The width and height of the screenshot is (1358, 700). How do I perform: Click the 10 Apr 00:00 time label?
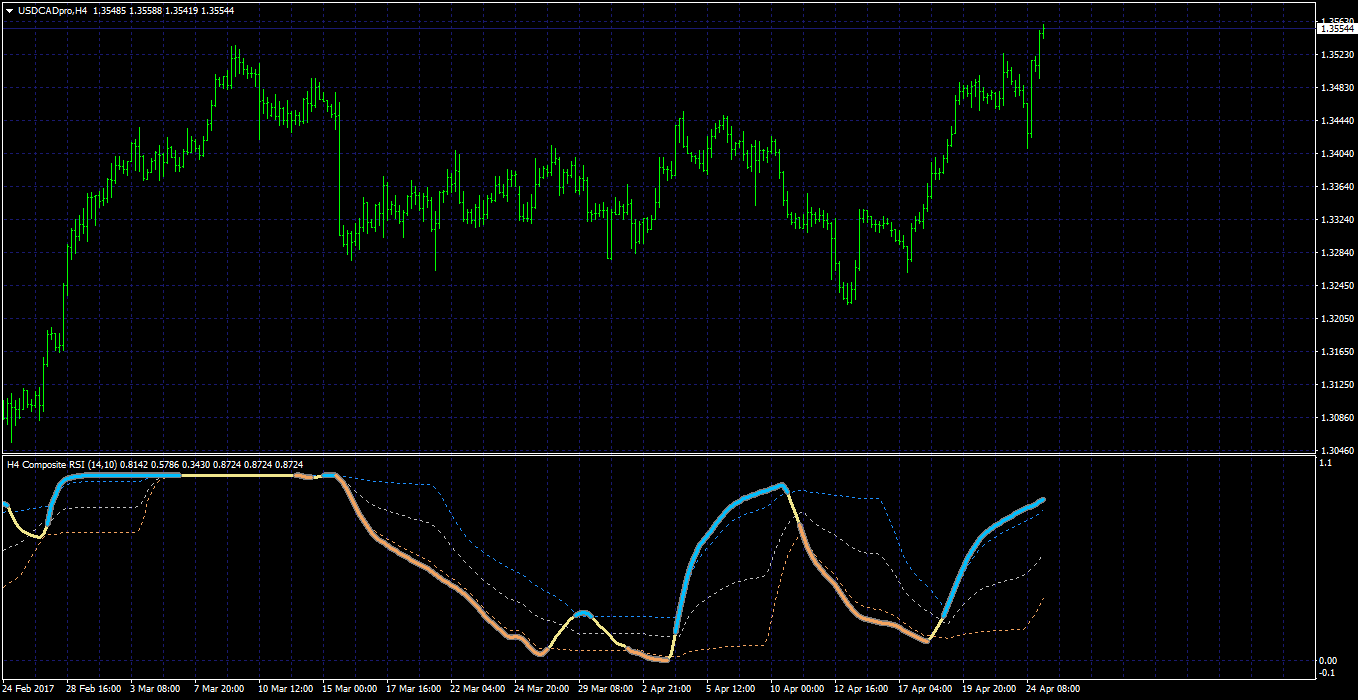click(798, 689)
